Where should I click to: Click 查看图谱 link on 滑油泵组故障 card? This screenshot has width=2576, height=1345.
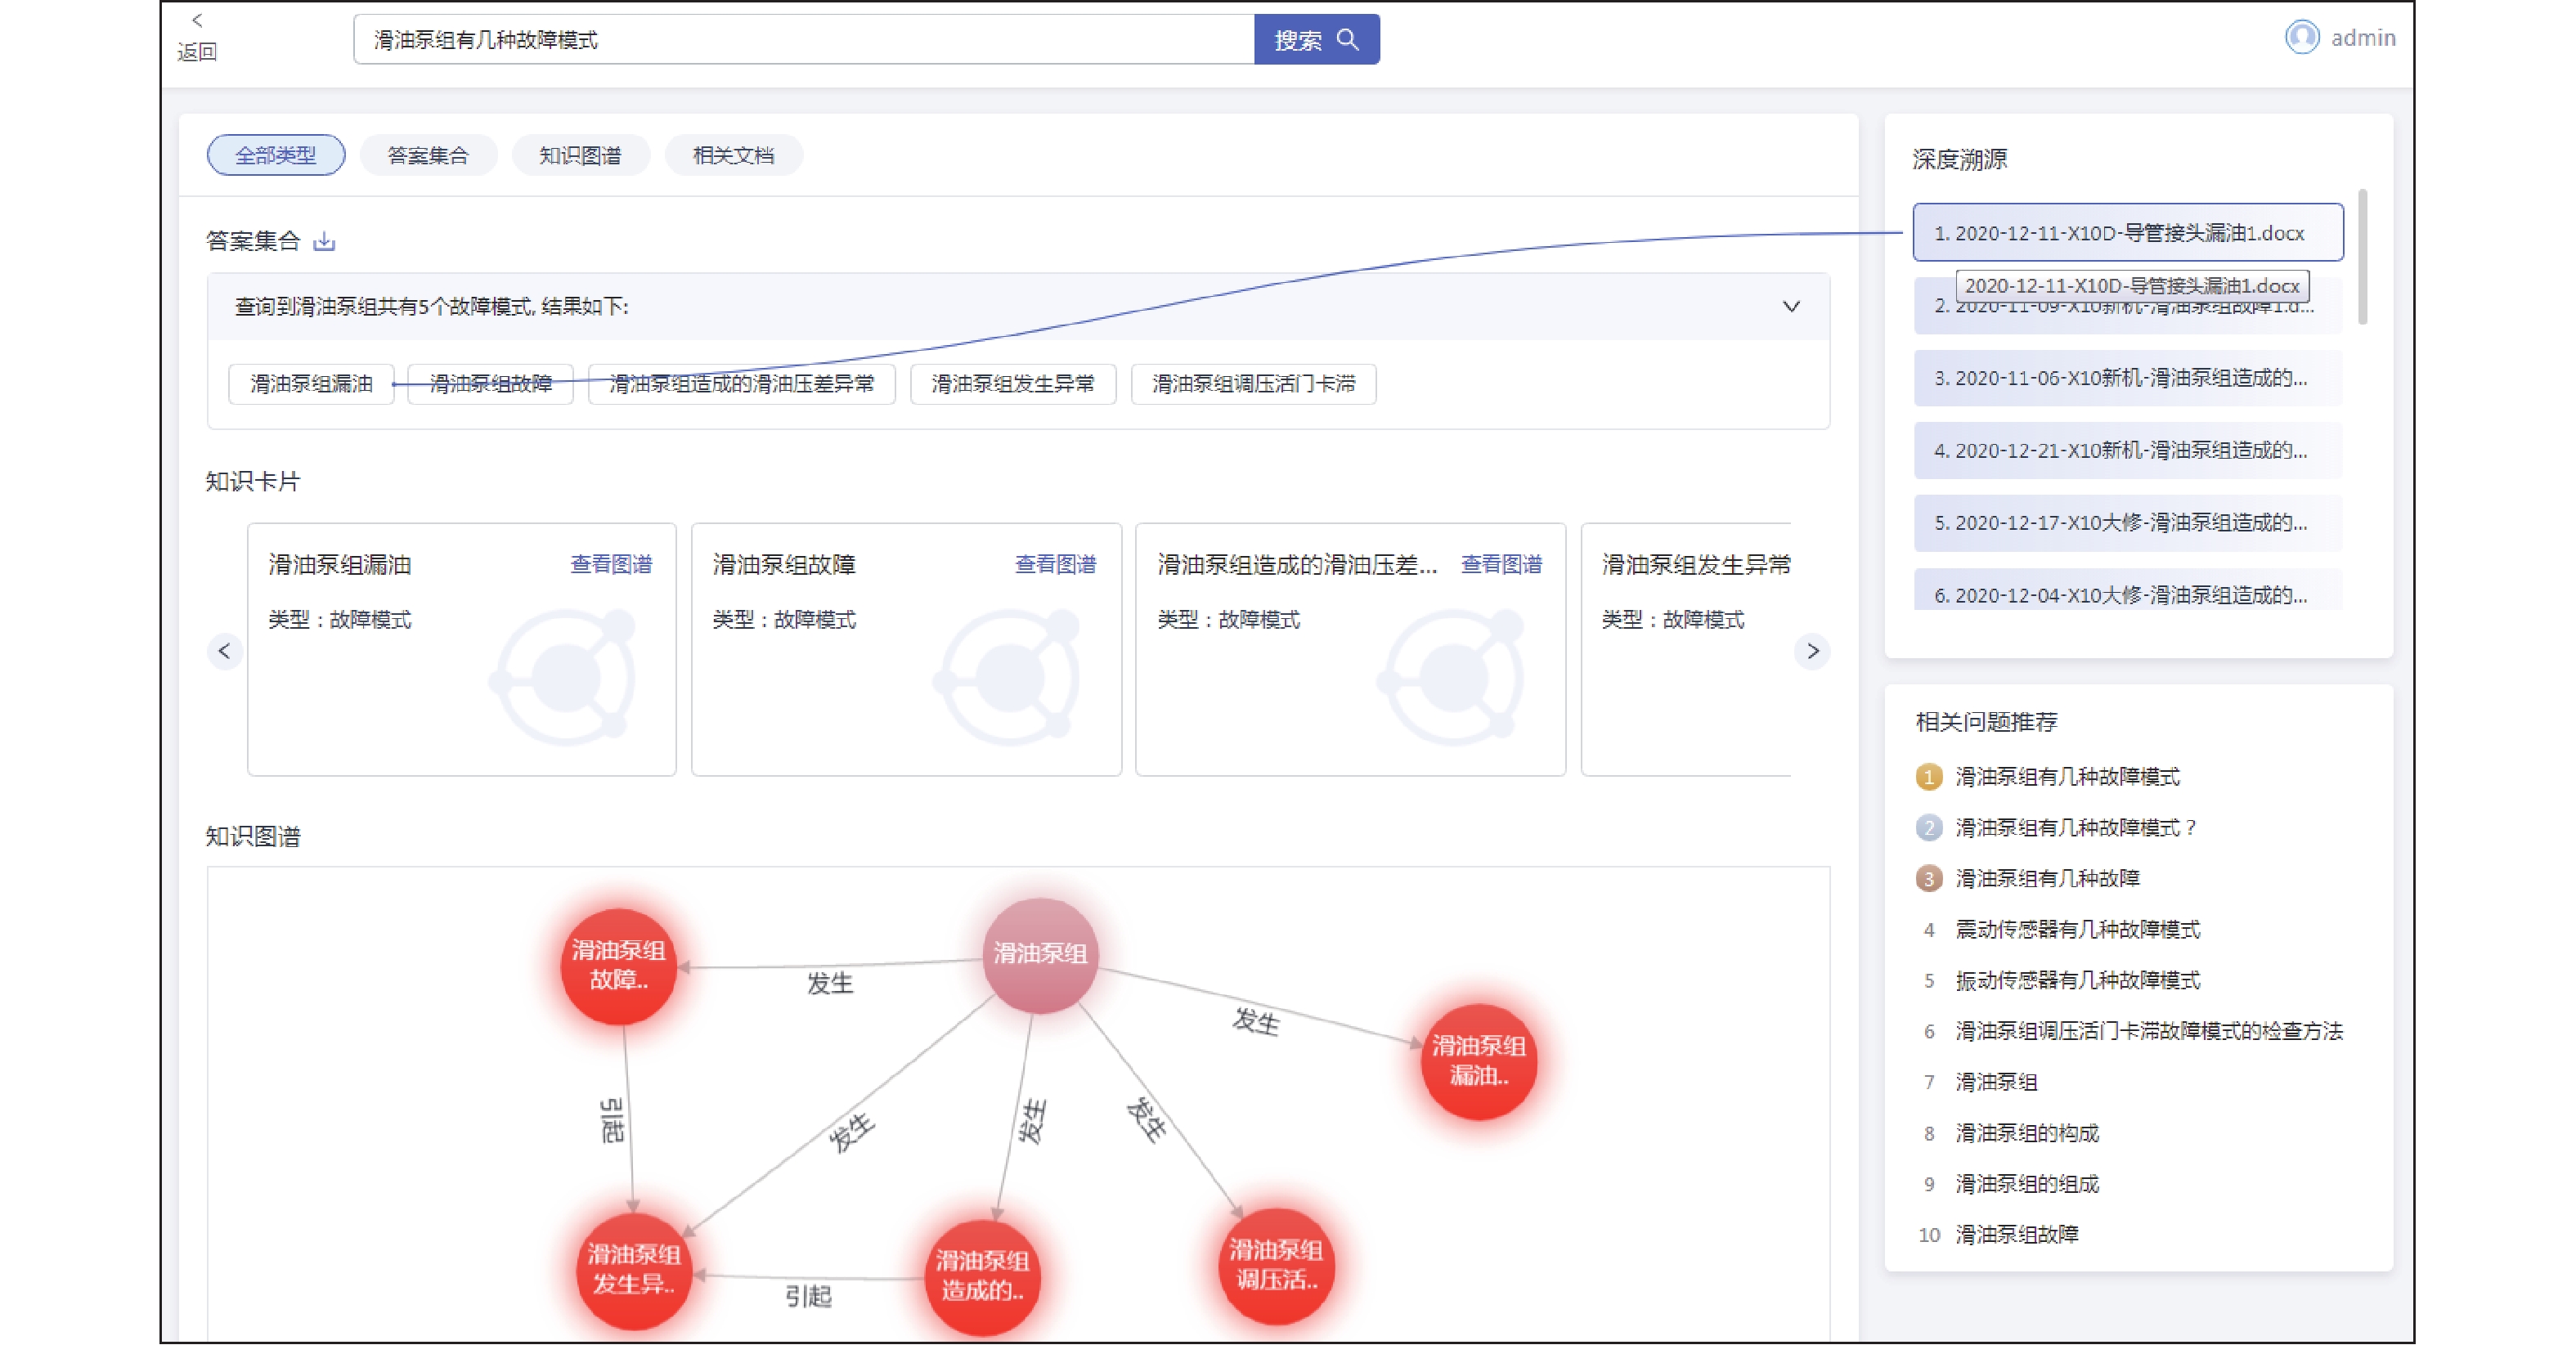[1055, 564]
